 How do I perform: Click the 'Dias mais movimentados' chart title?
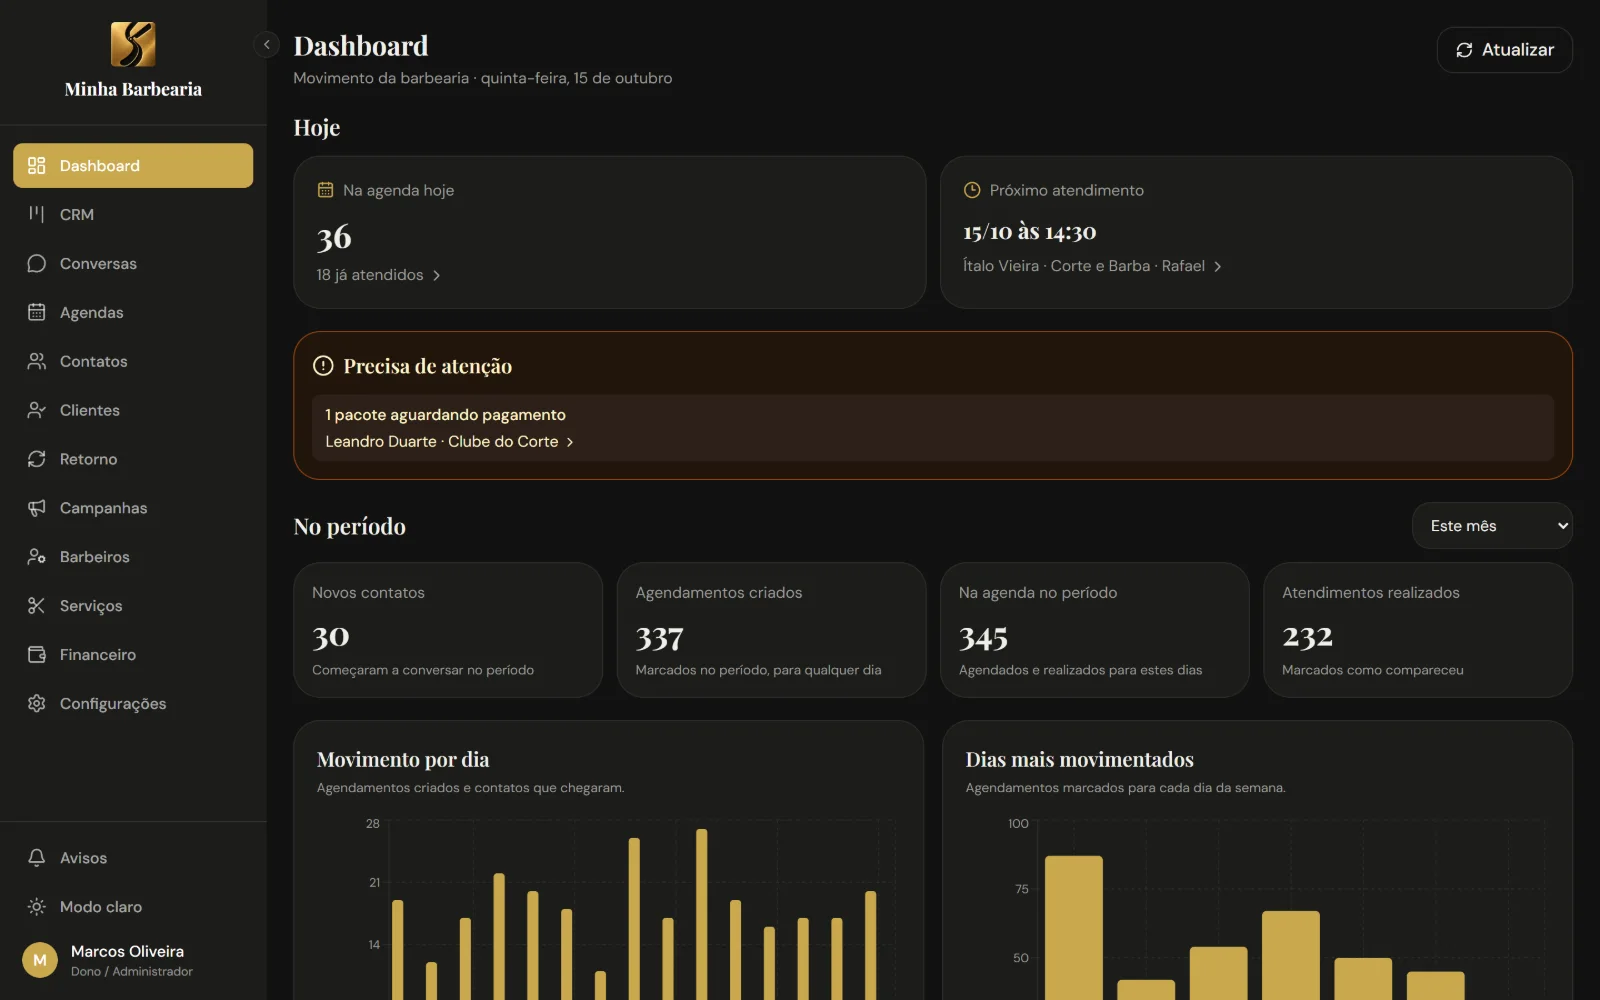[1080, 759]
